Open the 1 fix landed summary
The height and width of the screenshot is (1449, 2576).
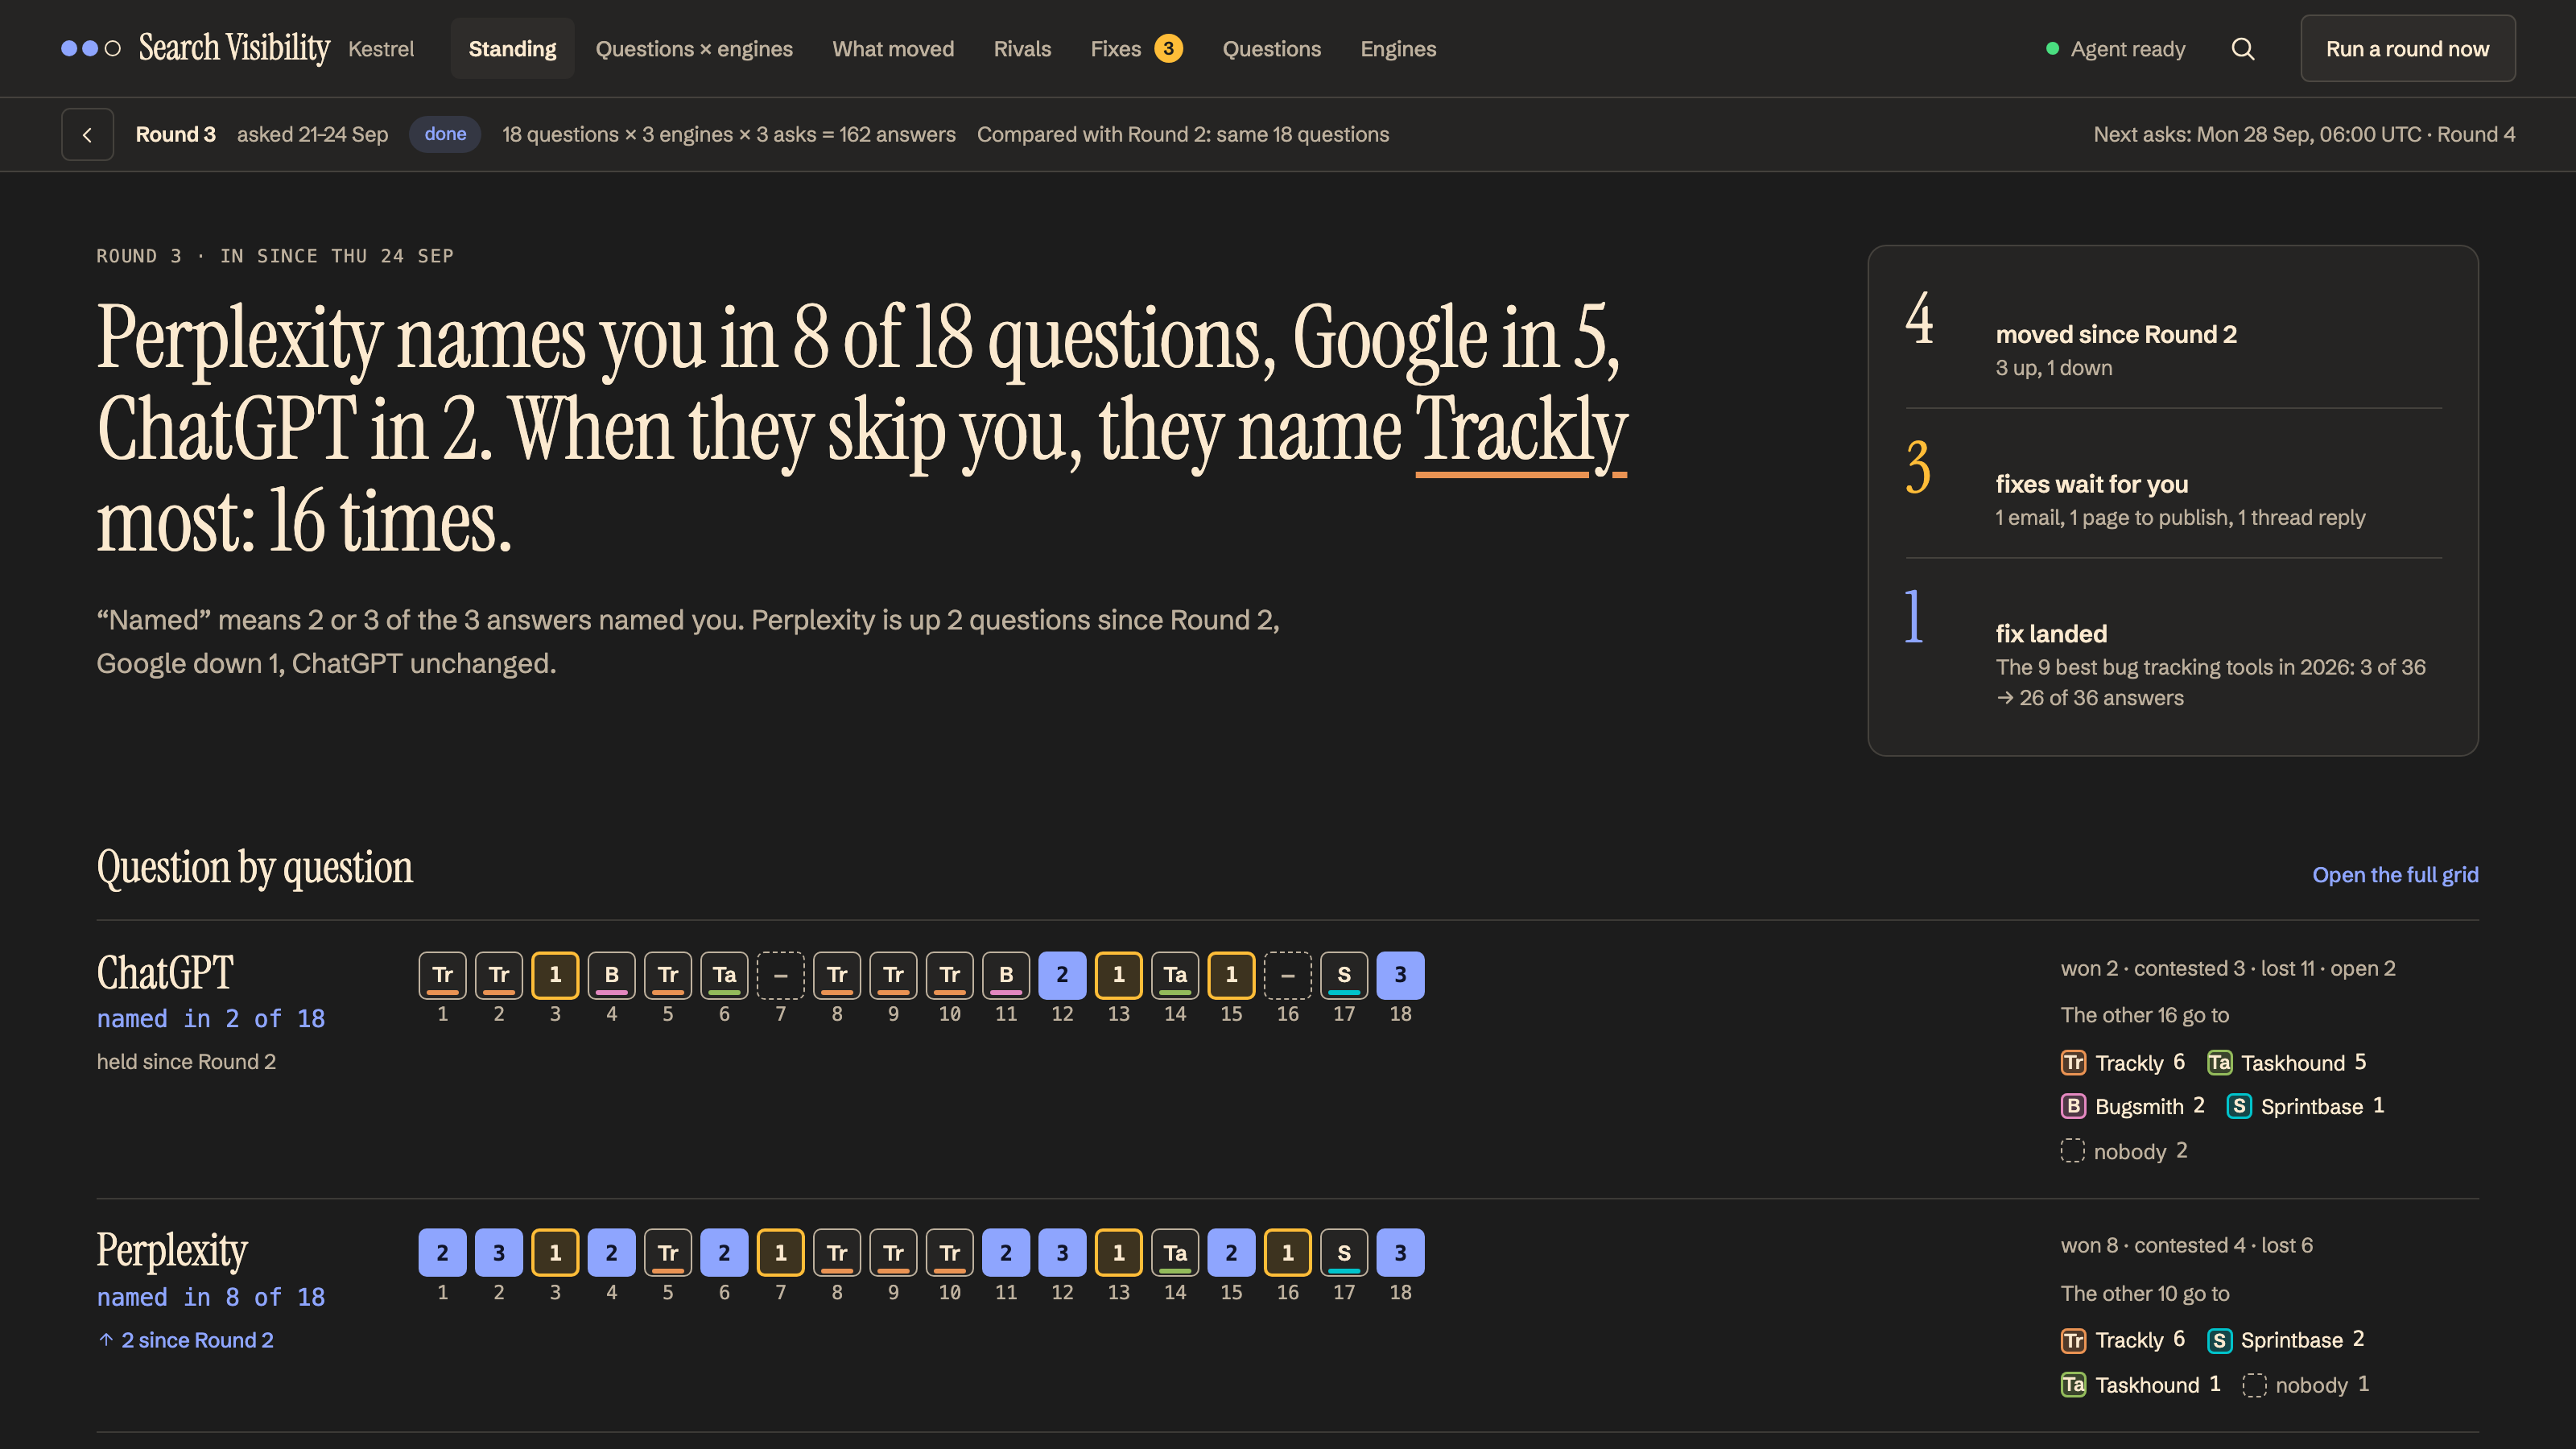pos(2173,649)
